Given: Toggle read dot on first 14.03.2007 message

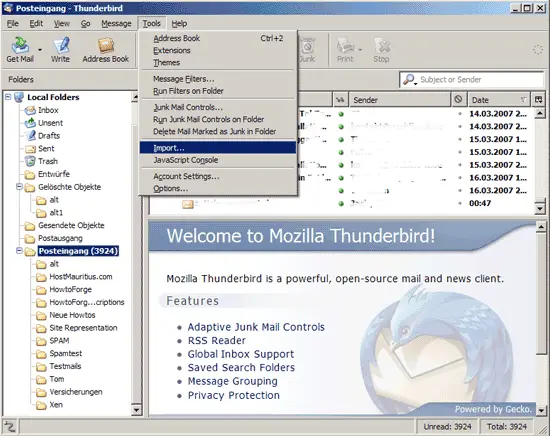Looking at the screenshot, I should click(341, 114).
